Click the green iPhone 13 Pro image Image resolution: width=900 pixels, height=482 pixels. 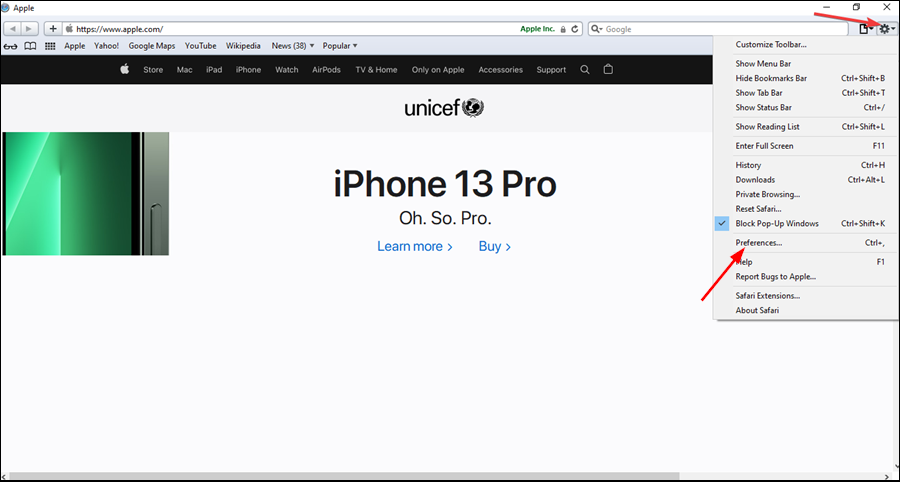point(86,193)
